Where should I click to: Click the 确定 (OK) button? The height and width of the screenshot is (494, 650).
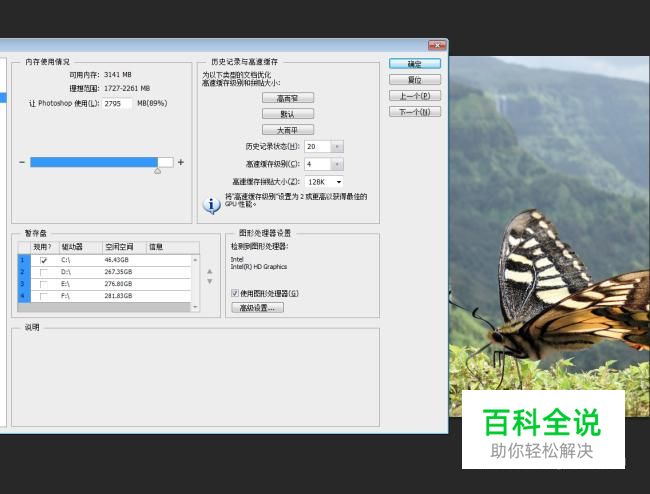coord(415,64)
